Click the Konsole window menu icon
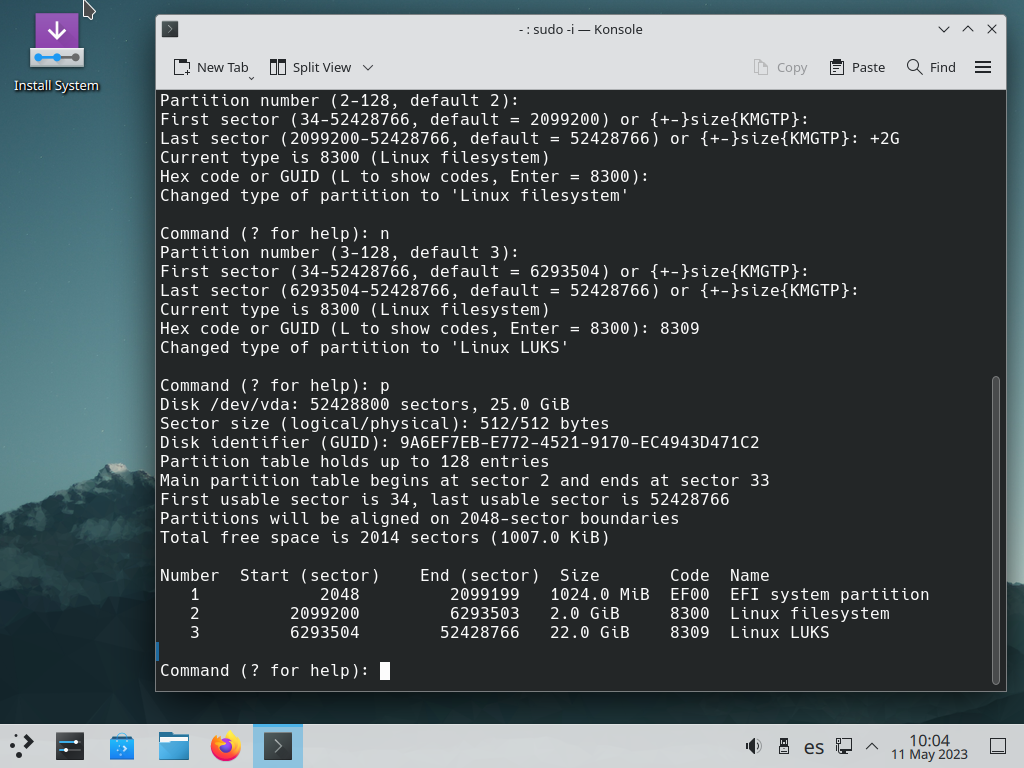1024x768 pixels. (x=170, y=29)
